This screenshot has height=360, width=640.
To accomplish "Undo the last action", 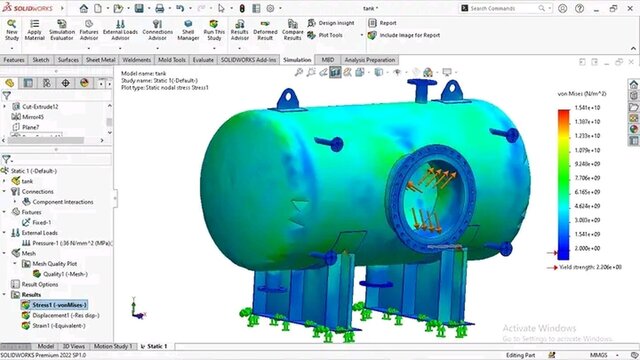I will point(180,8).
